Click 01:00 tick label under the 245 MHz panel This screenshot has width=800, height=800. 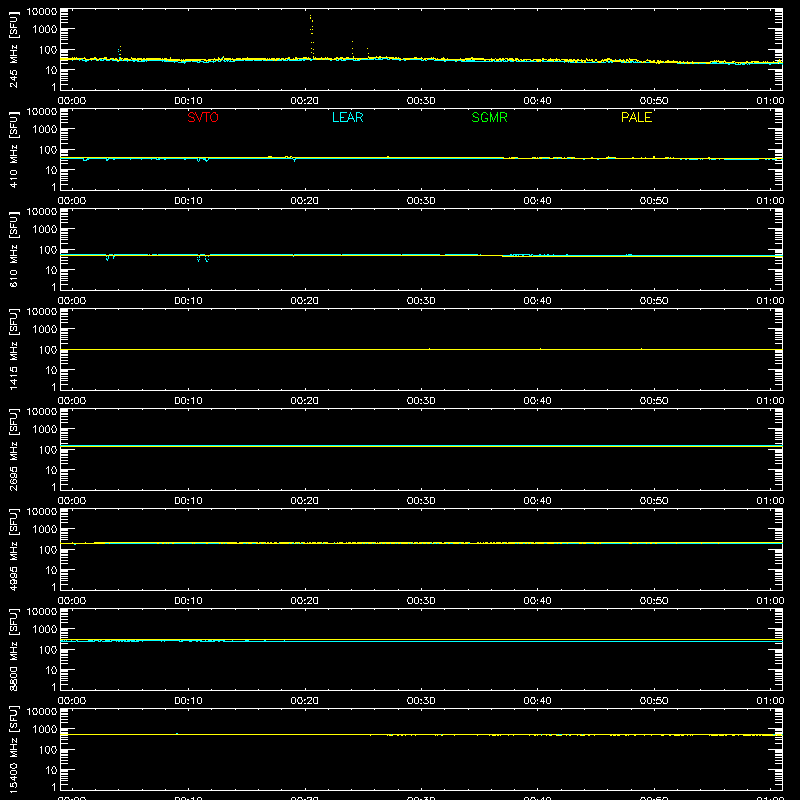[770, 101]
